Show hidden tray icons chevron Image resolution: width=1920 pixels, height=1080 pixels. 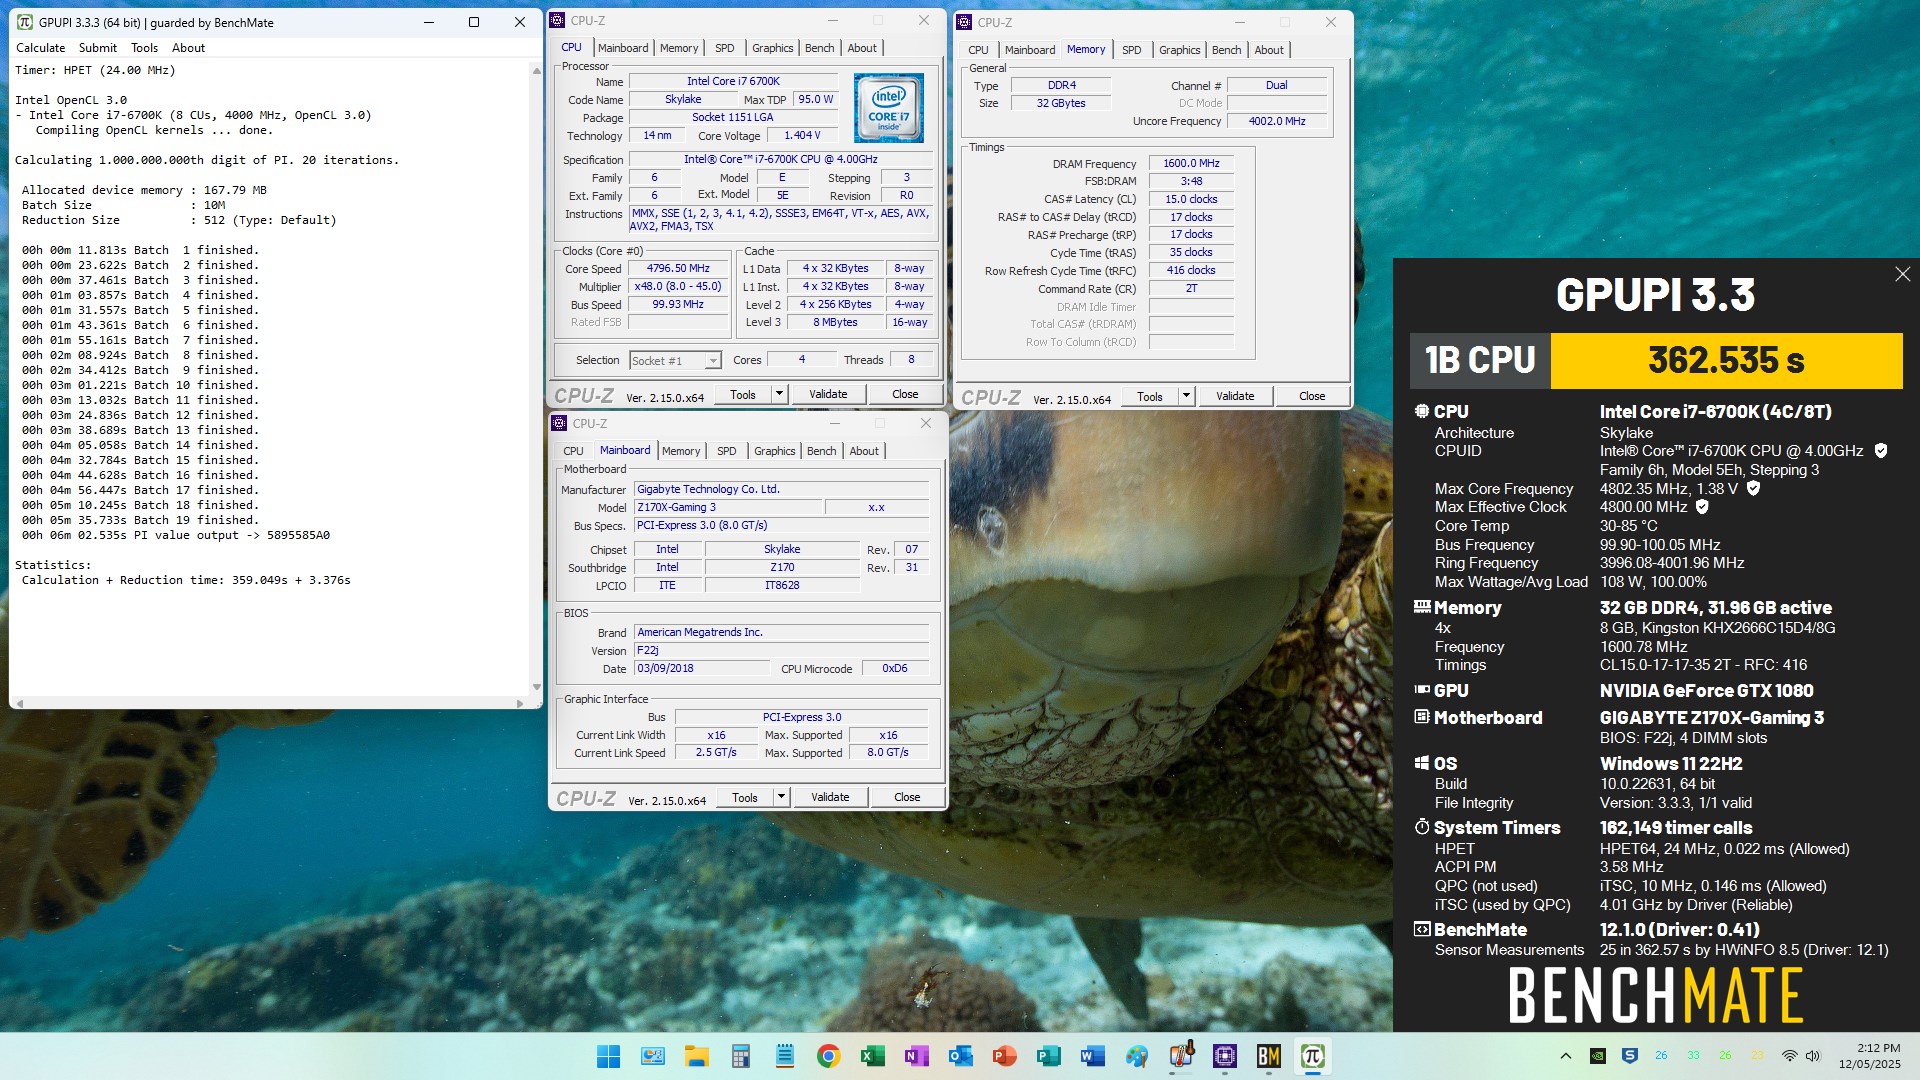pyautogui.click(x=1566, y=1056)
